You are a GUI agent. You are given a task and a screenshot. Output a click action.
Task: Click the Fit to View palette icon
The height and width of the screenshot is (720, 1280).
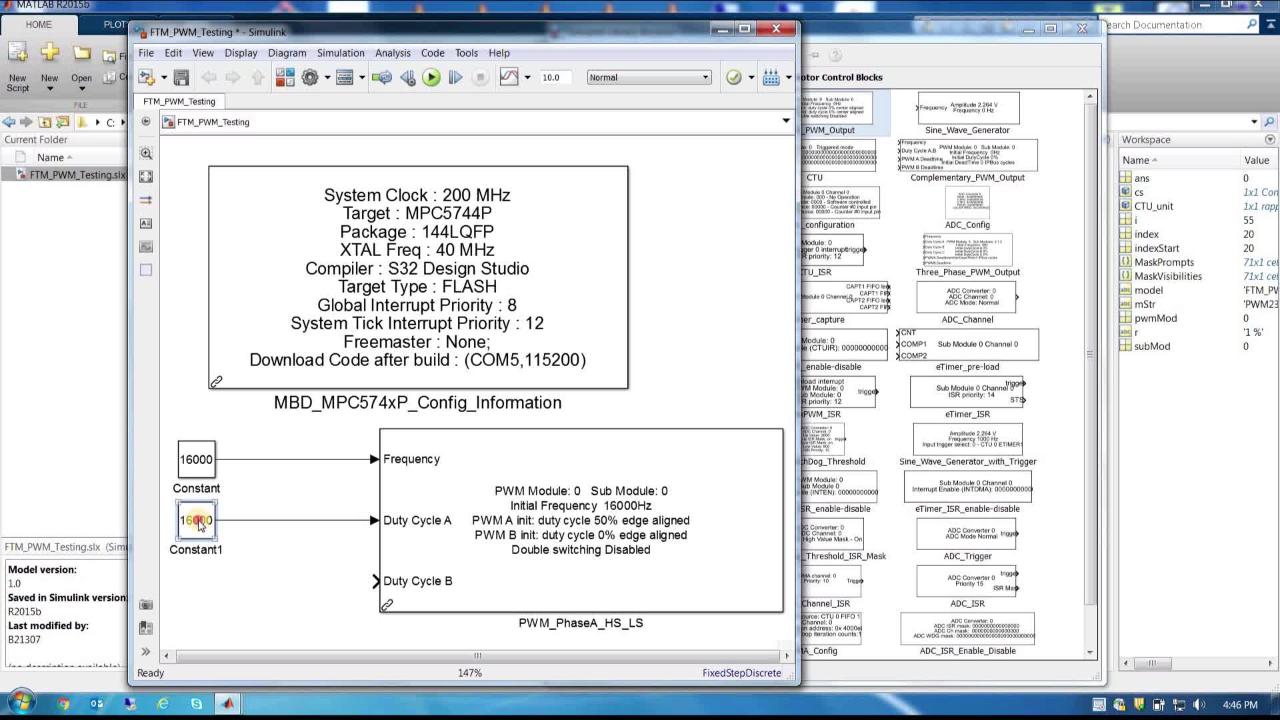point(146,177)
